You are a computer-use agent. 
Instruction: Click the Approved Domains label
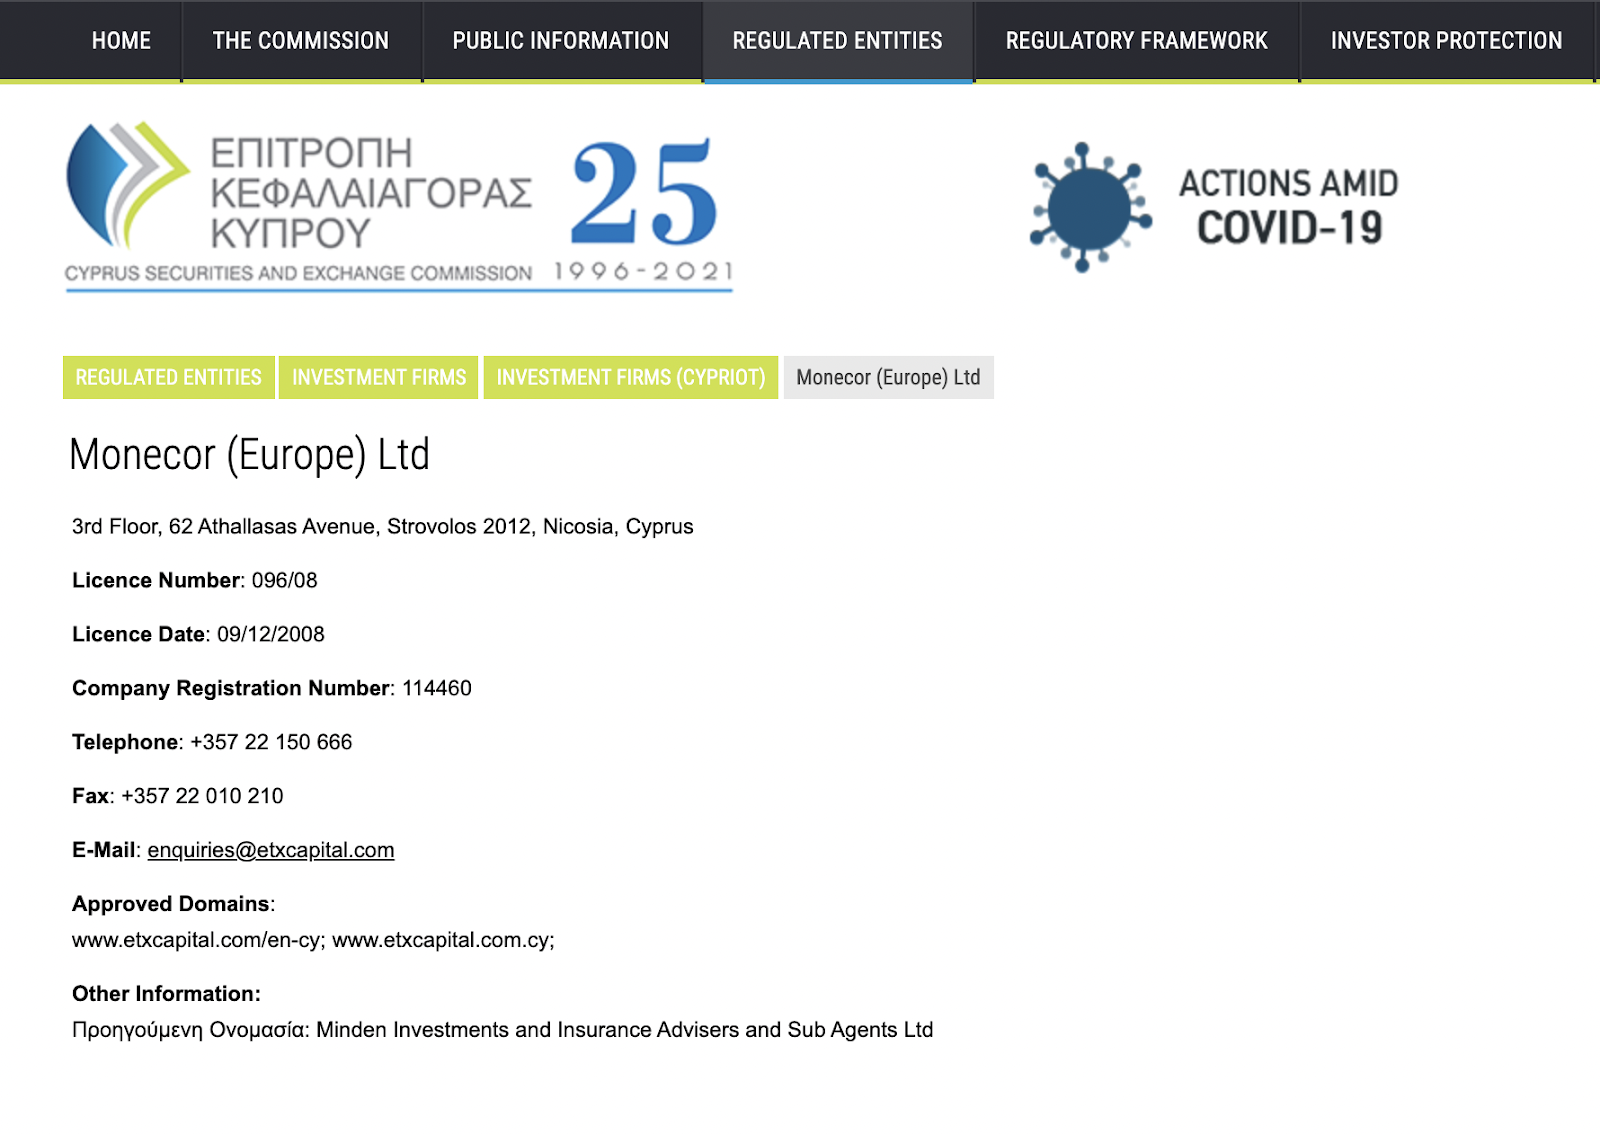171,905
